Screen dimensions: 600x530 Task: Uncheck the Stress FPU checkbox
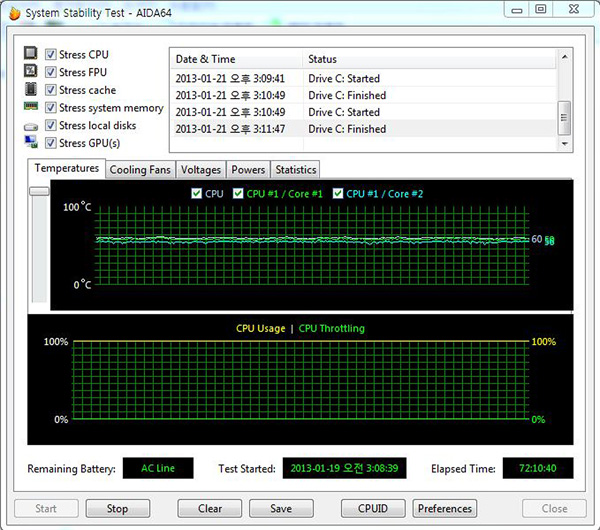[51, 72]
